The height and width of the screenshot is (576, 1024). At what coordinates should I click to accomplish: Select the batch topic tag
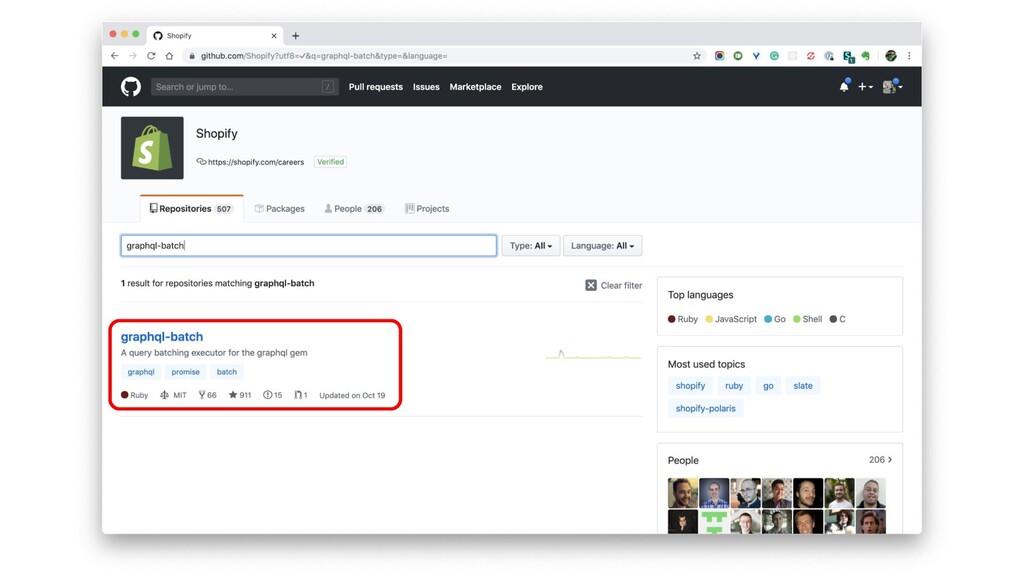(x=227, y=372)
